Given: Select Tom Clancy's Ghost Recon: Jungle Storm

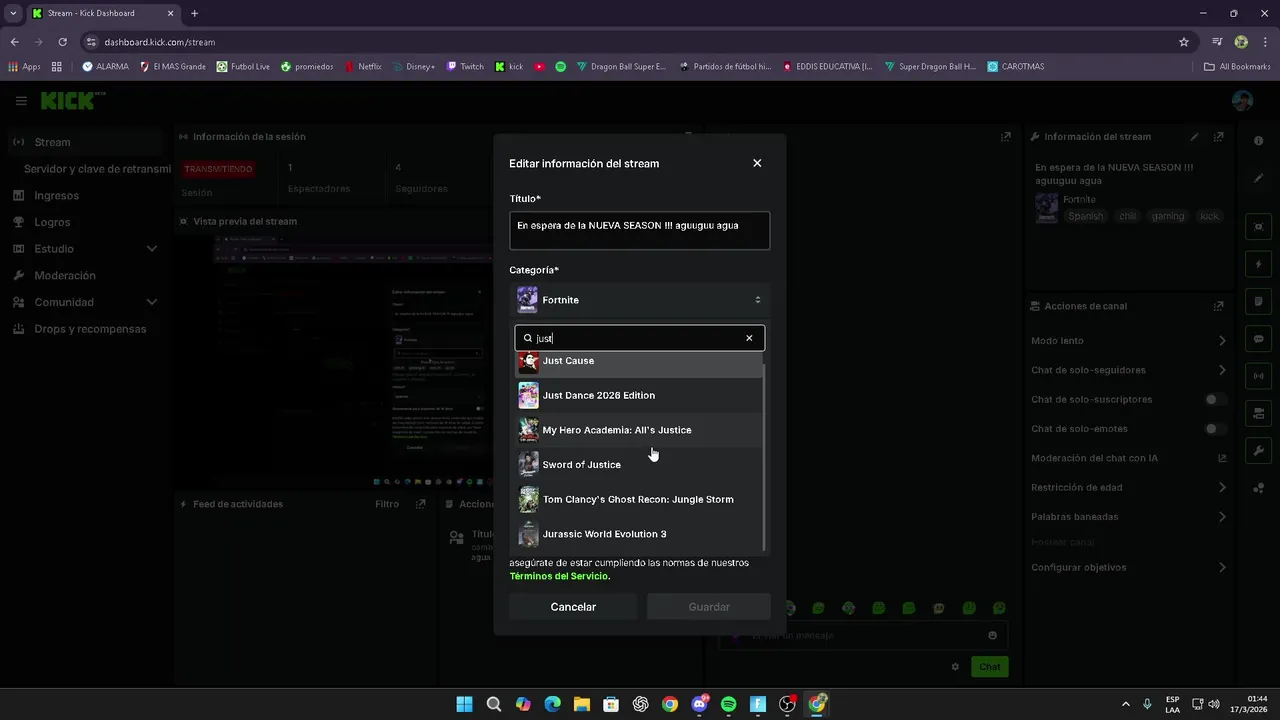Looking at the screenshot, I should tap(638, 499).
